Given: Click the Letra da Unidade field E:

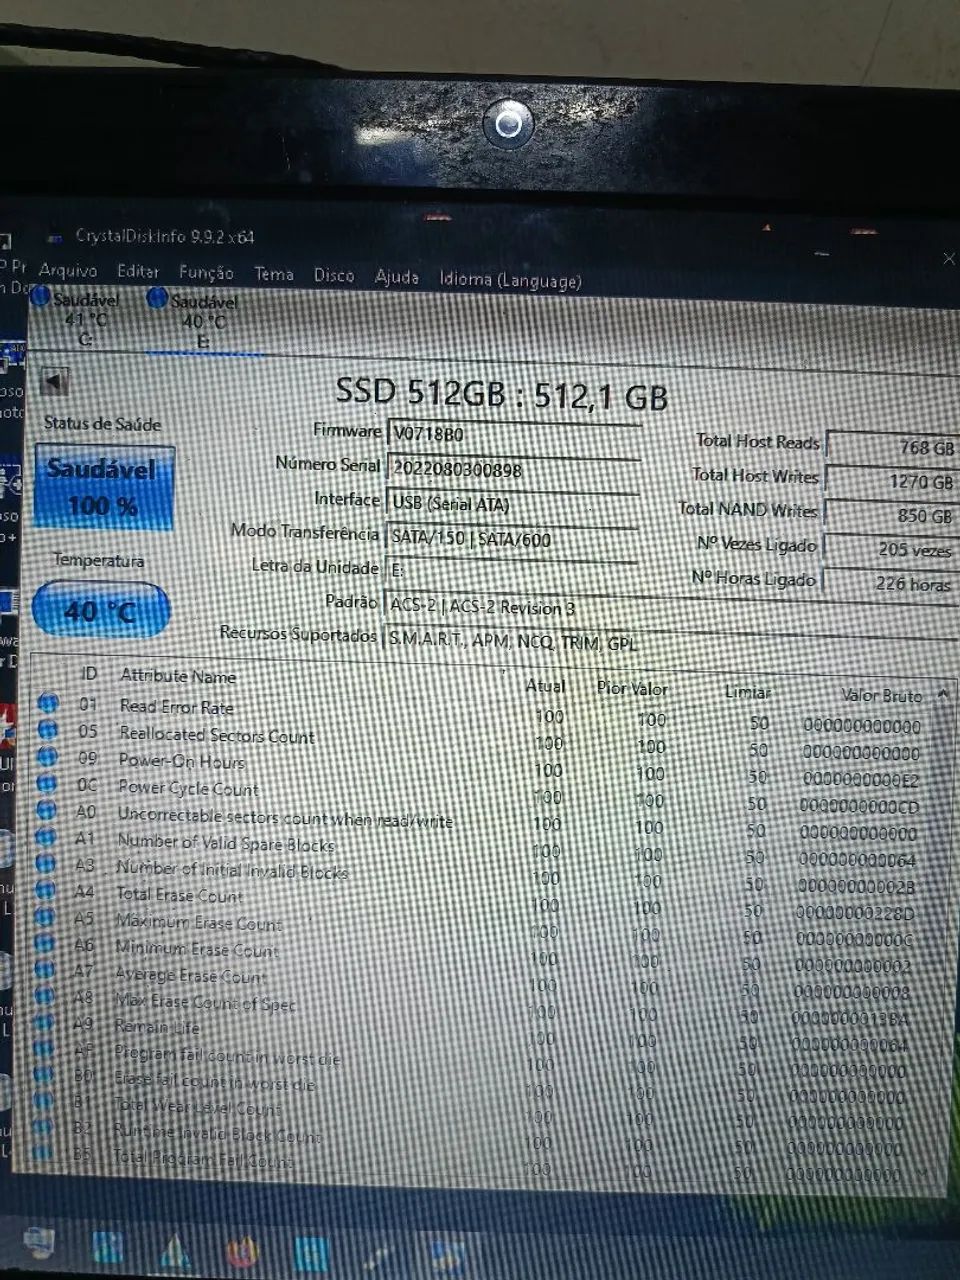Looking at the screenshot, I should coord(512,571).
